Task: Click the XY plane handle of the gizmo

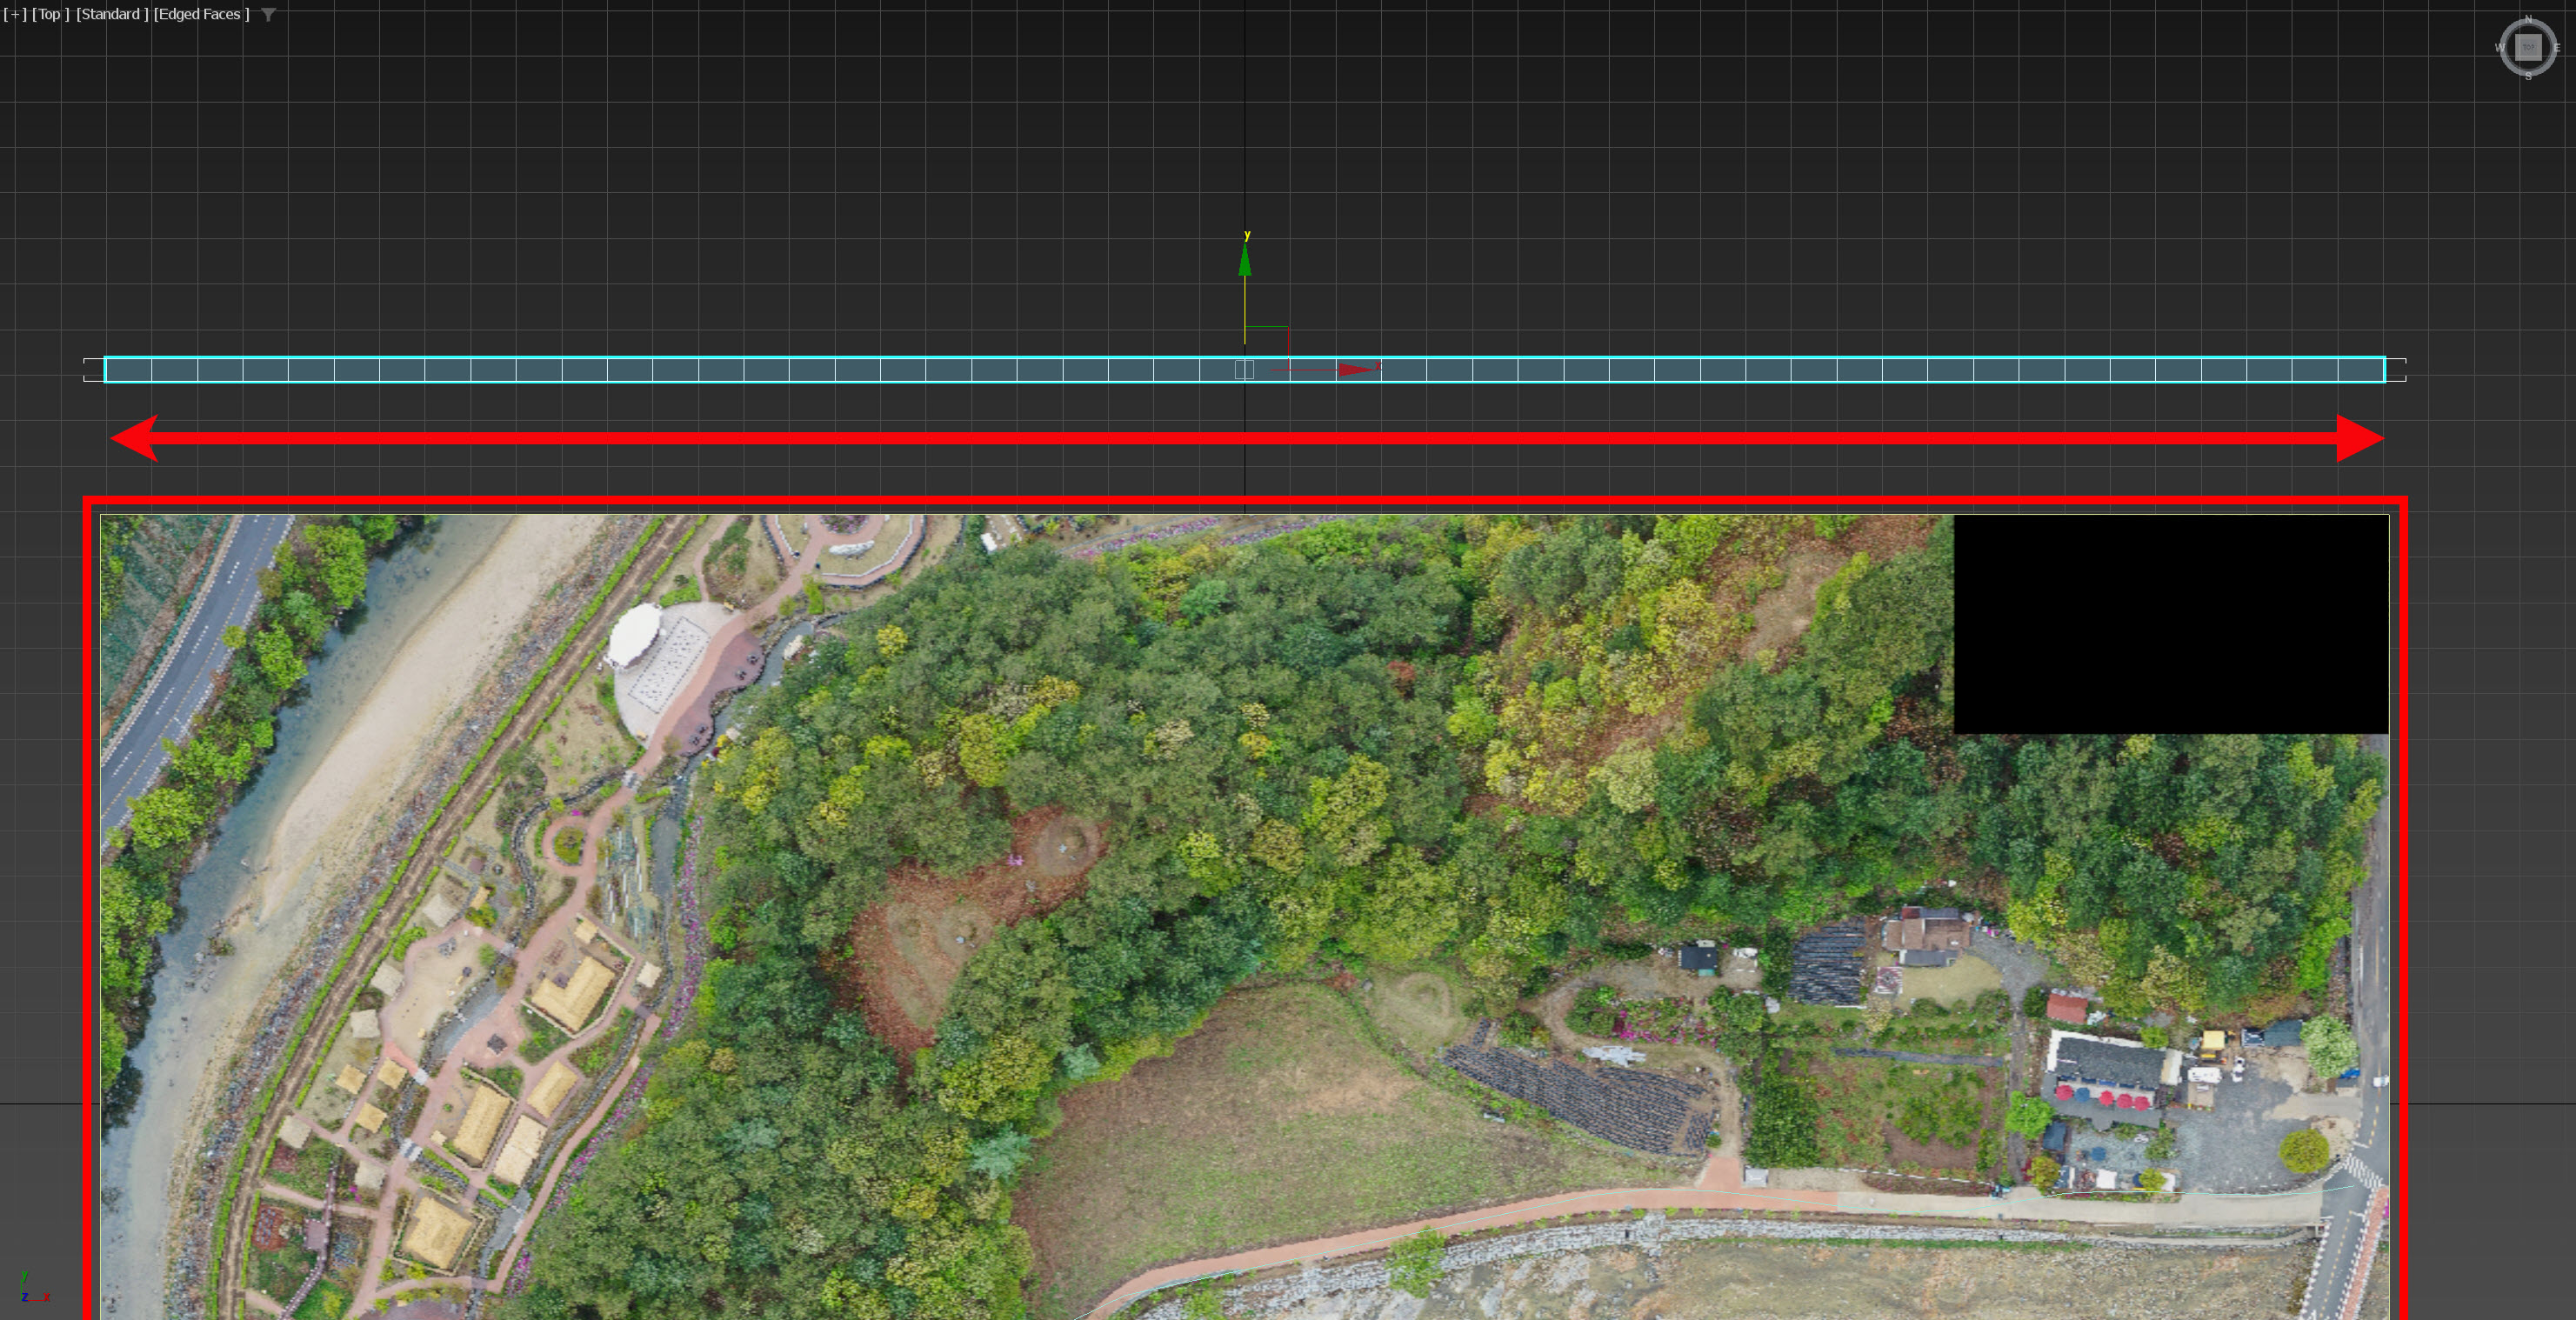Action: point(1267,348)
